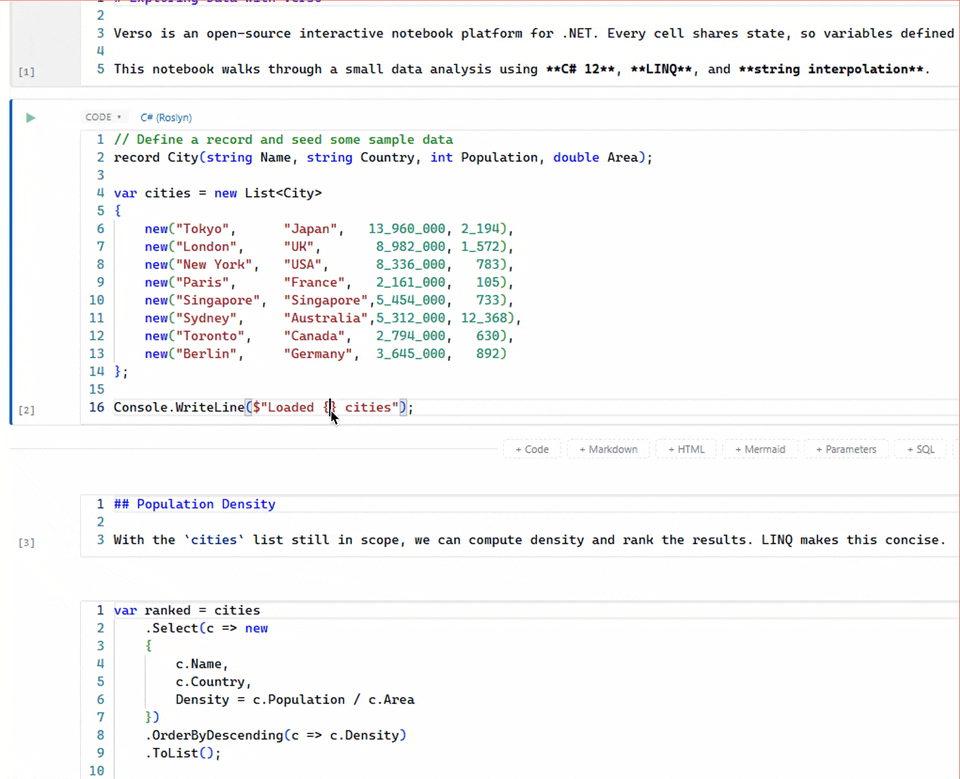Image resolution: width=960 pixels, height=779 pixels.
Task: Insert an HTML cell
Action: coord(686,449)
